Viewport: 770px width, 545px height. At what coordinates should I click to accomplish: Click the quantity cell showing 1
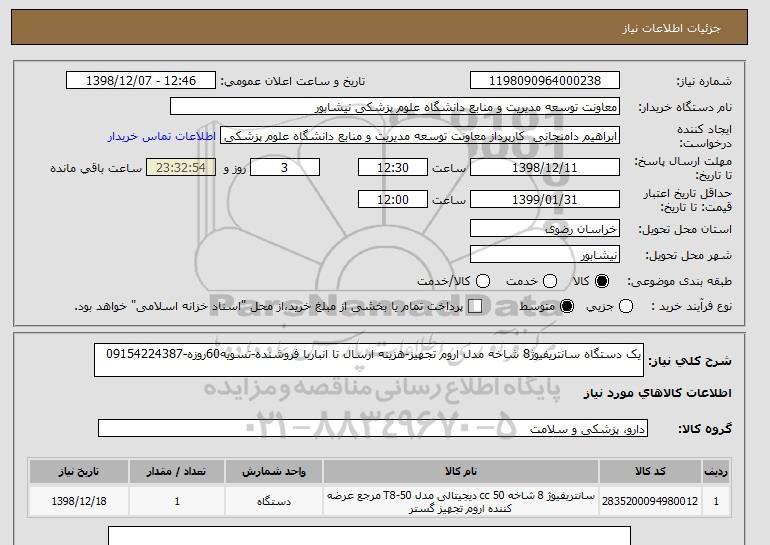[177, 501]
